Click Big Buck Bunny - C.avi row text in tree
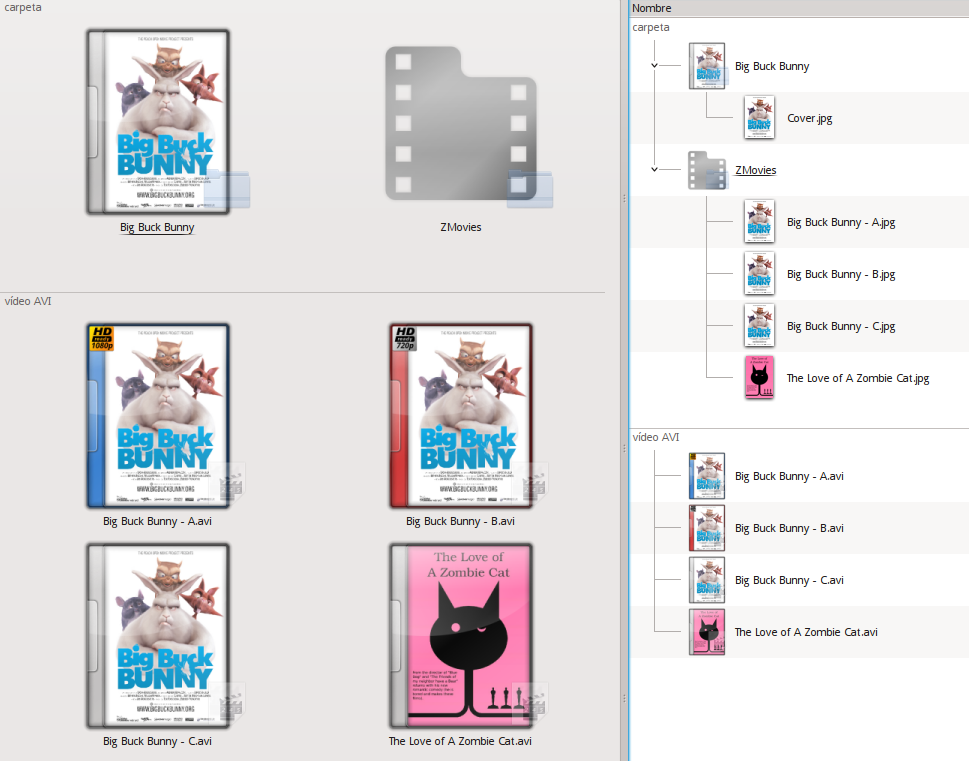The height and width of the screenshot is (761, 969). (789, 580)
